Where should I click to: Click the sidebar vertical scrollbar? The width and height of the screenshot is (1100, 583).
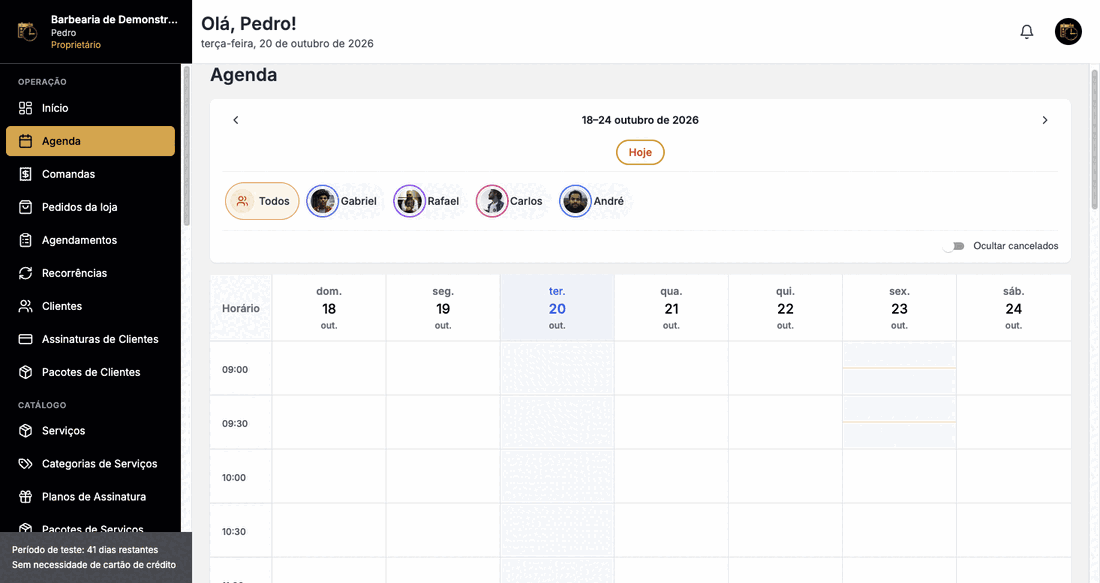(187, 146)
